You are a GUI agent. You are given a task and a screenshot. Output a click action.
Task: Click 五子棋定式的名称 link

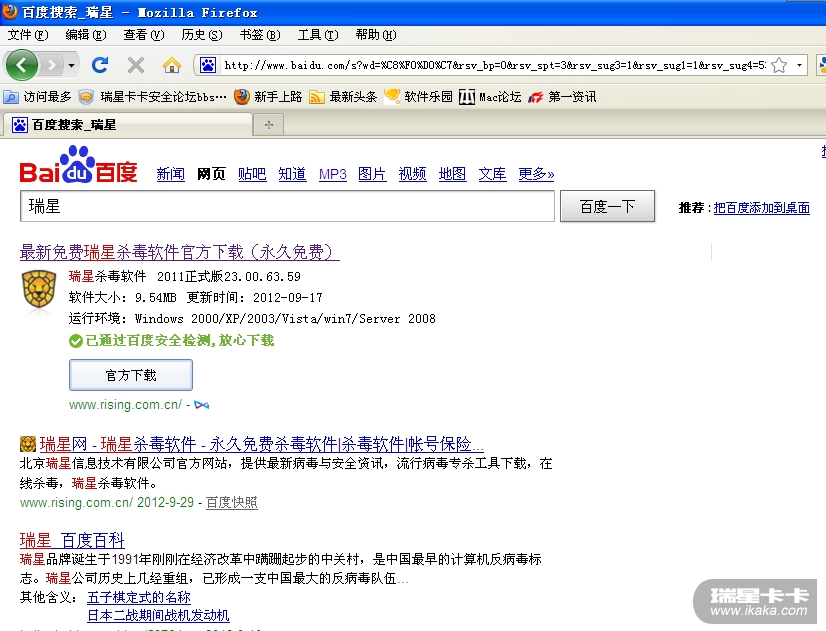(x=139, y=597)
